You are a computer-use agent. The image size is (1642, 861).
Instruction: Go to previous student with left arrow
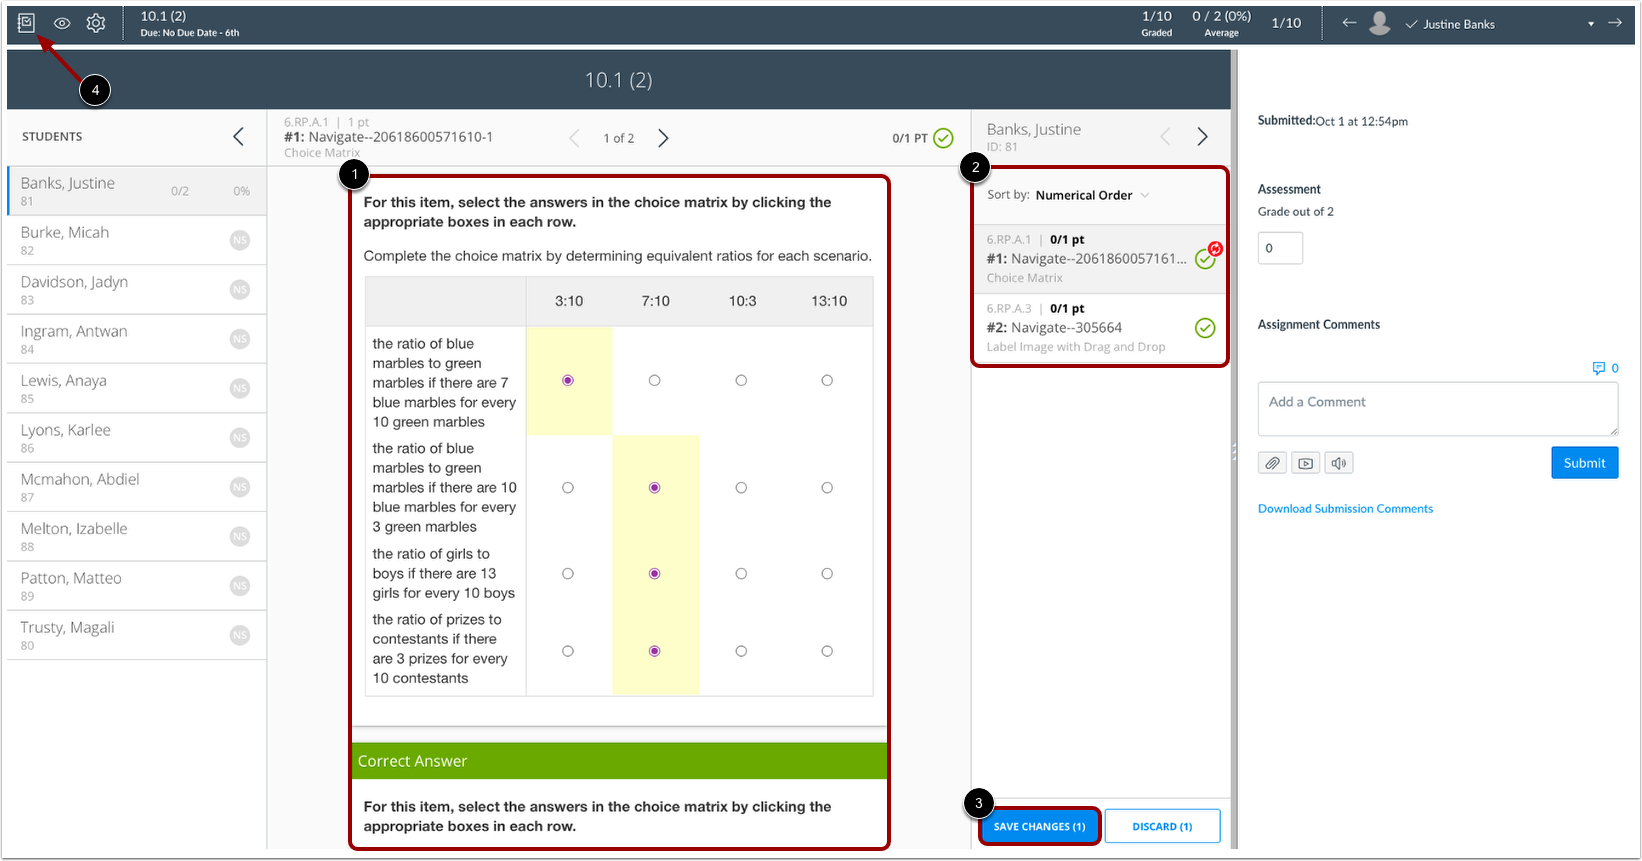pyautogui.click(x=1349, y=22)
